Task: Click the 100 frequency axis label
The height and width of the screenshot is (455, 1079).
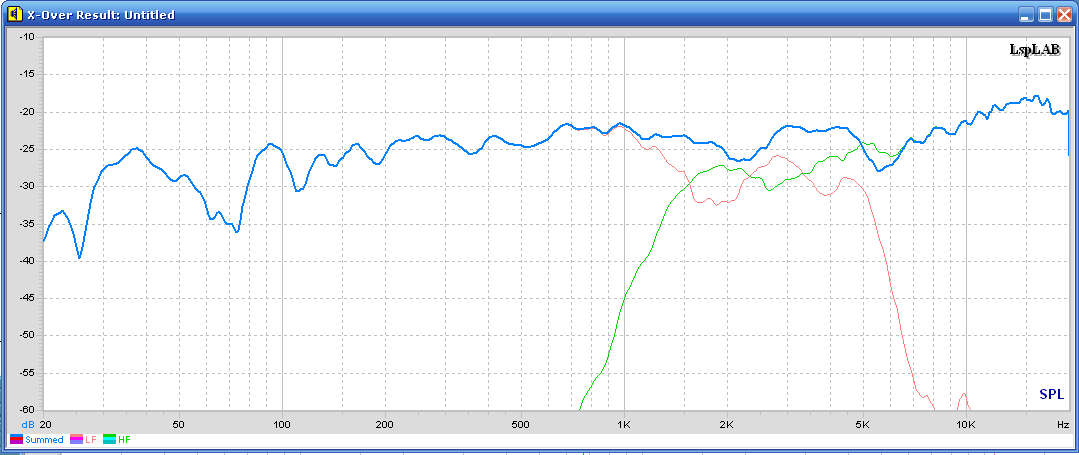Action: (283, 424)
